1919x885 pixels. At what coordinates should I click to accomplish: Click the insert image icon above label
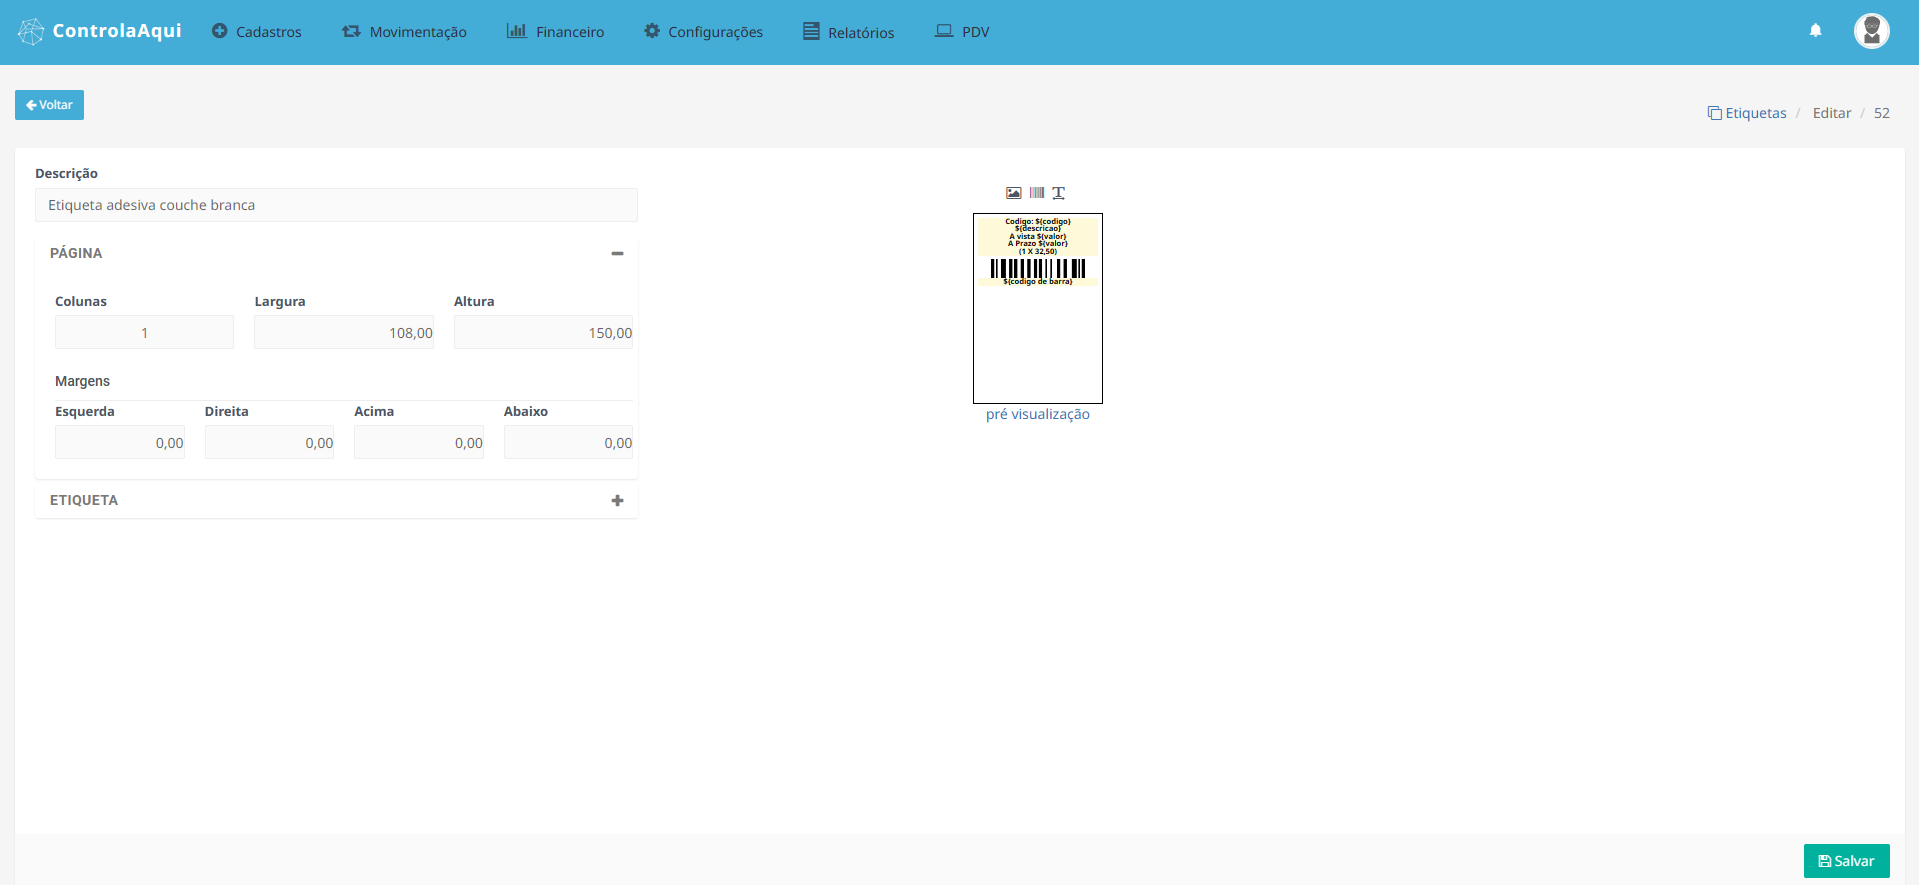tap(1013, 193)
